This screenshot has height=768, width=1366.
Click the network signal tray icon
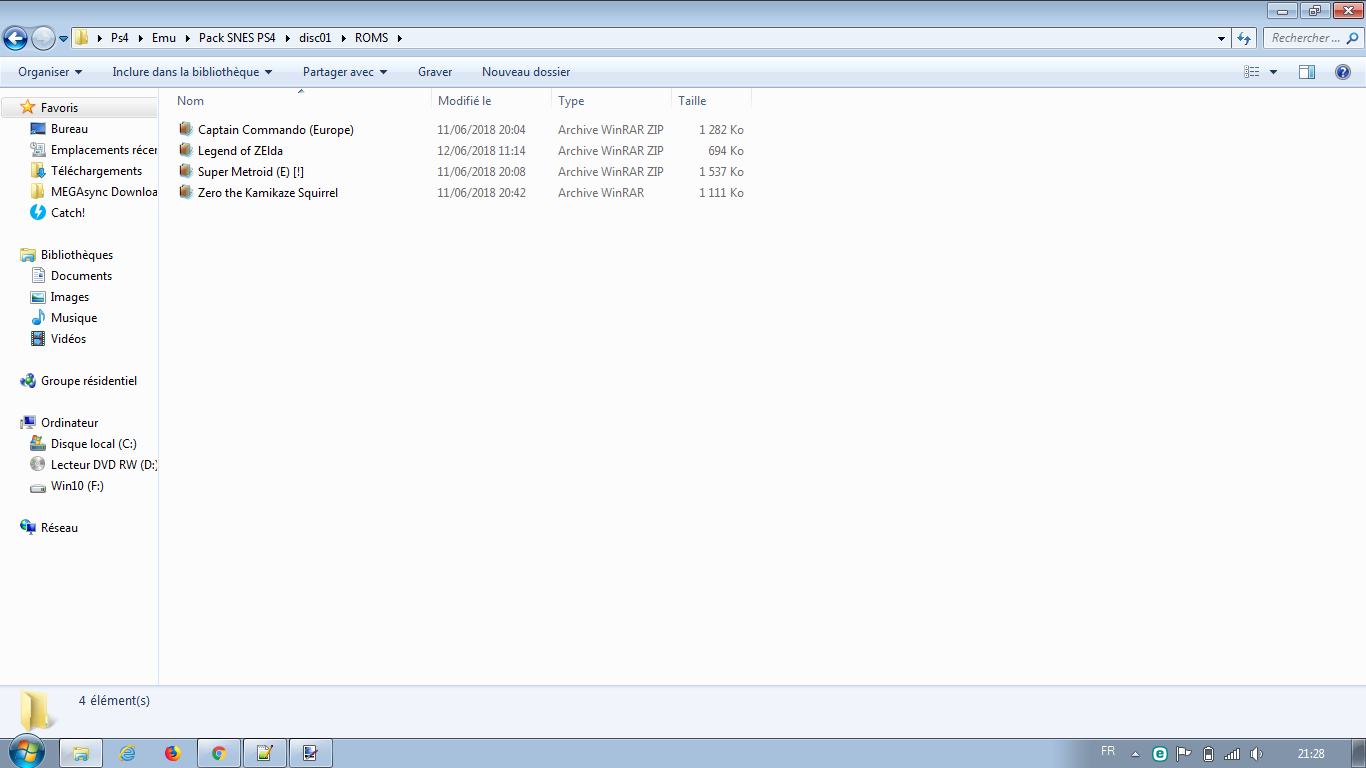coord(1232,754)
